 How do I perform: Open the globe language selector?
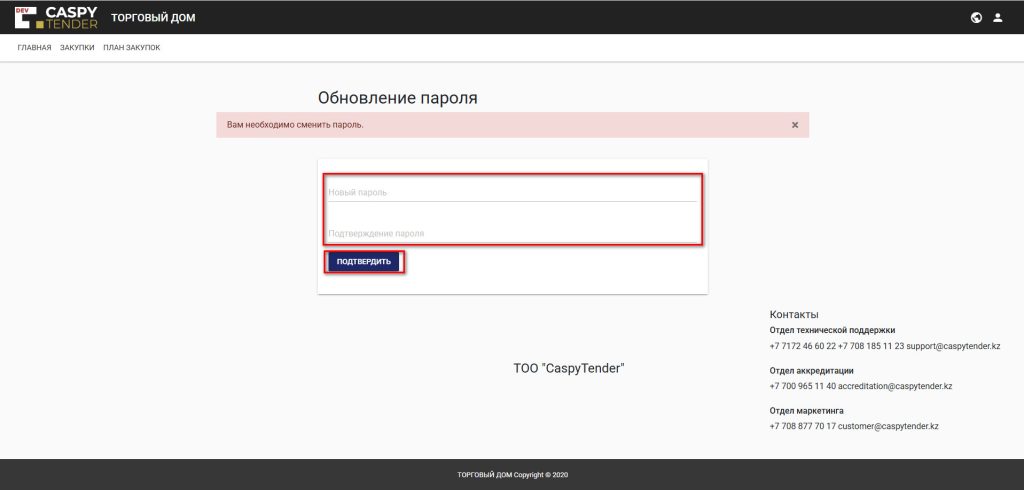[x=976, y=18]
